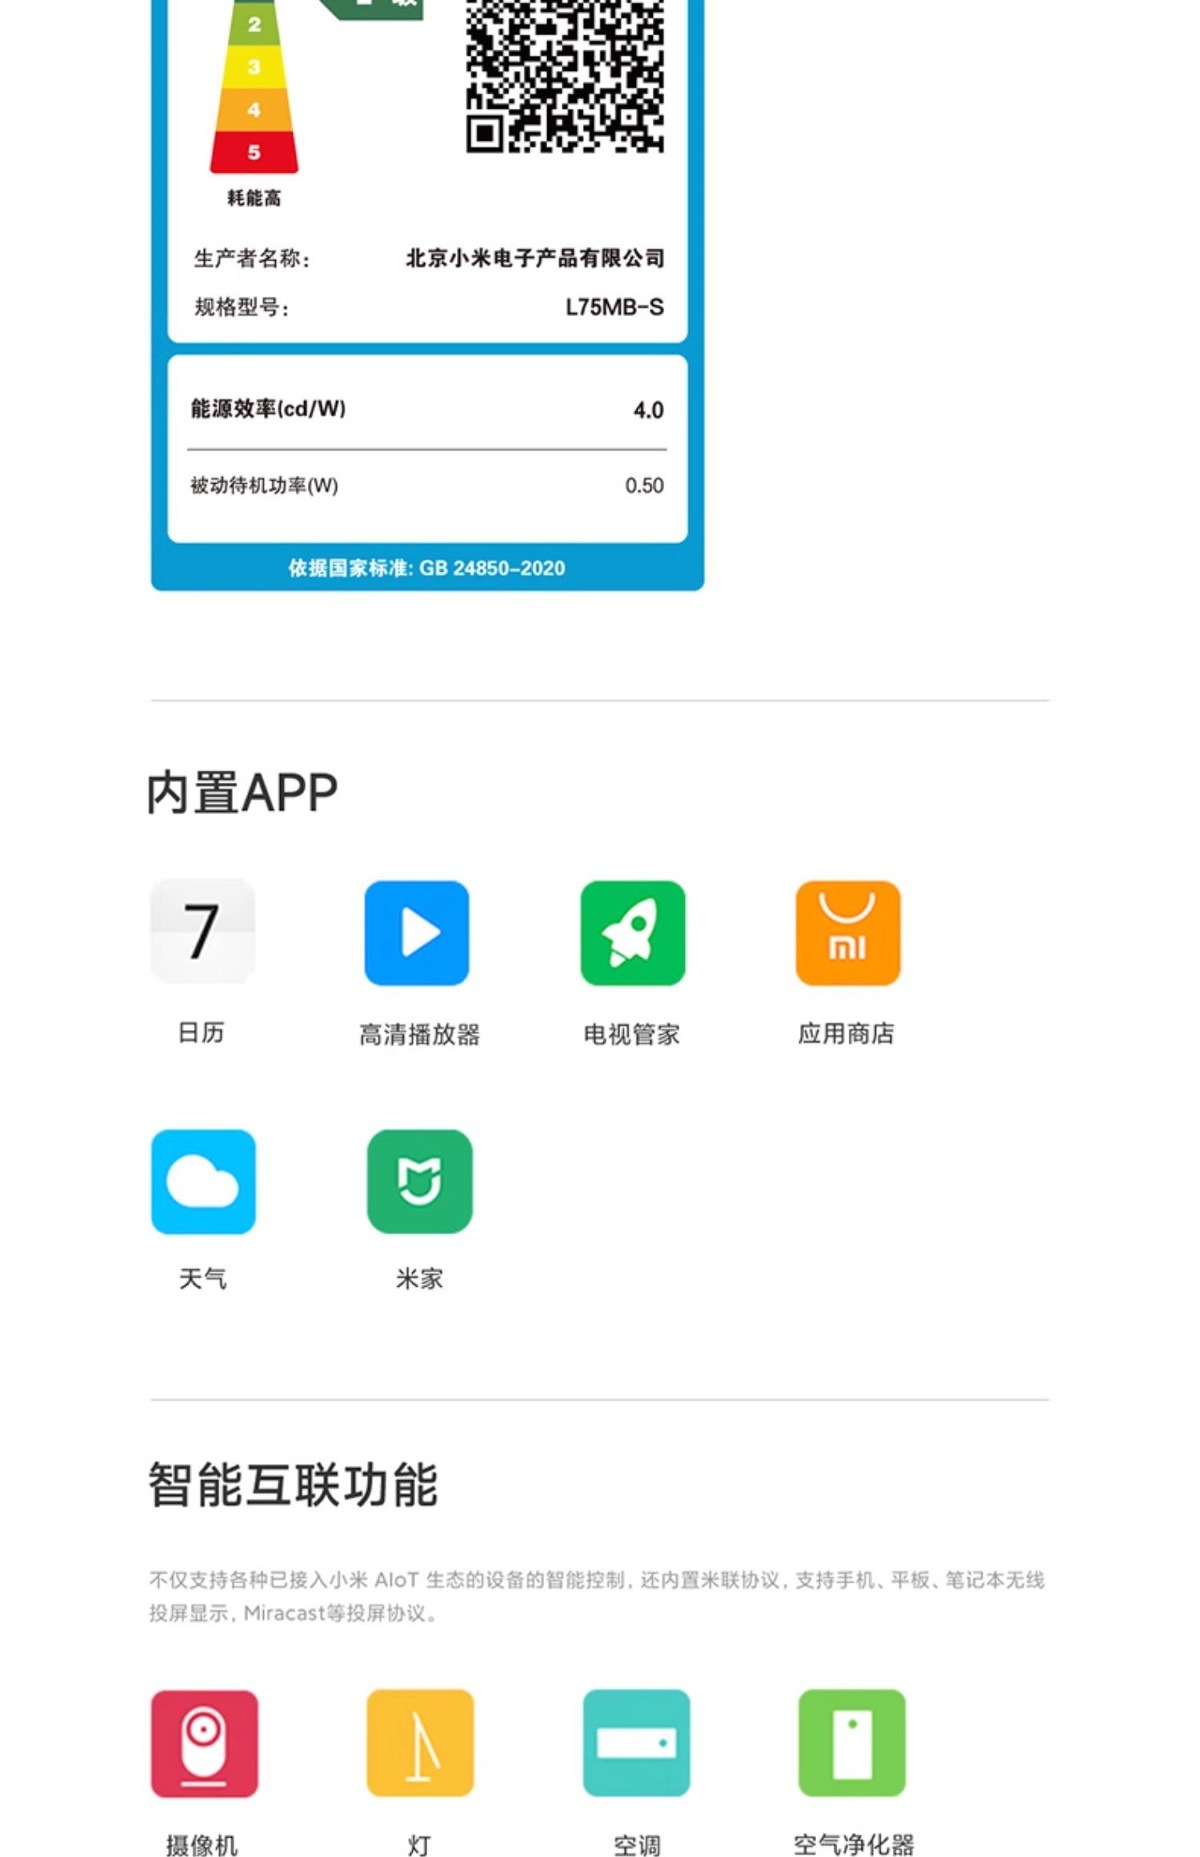The height and width of the screenshot is (1857, 1200).
Task: Click the 智能互联功能 section heading
Action: coord(293,1484)
